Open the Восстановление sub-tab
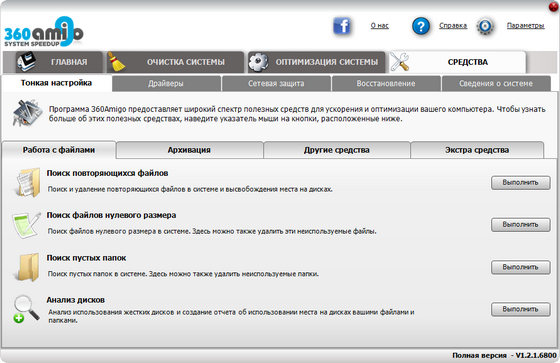The height and width of the screenshot is (363, 560). [386, 84]
